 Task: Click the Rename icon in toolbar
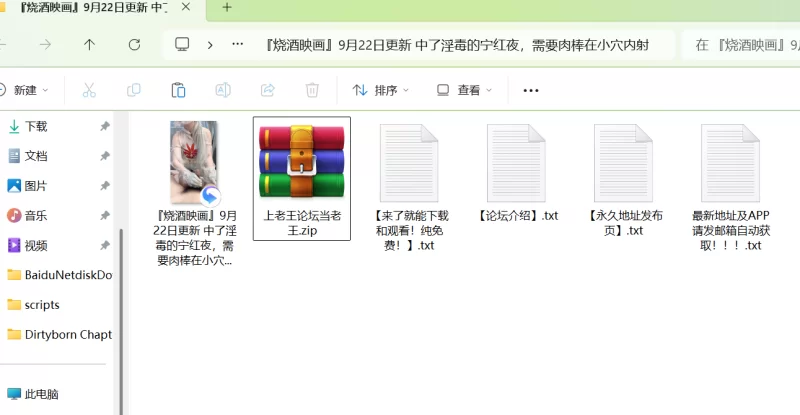click(223, 90)
